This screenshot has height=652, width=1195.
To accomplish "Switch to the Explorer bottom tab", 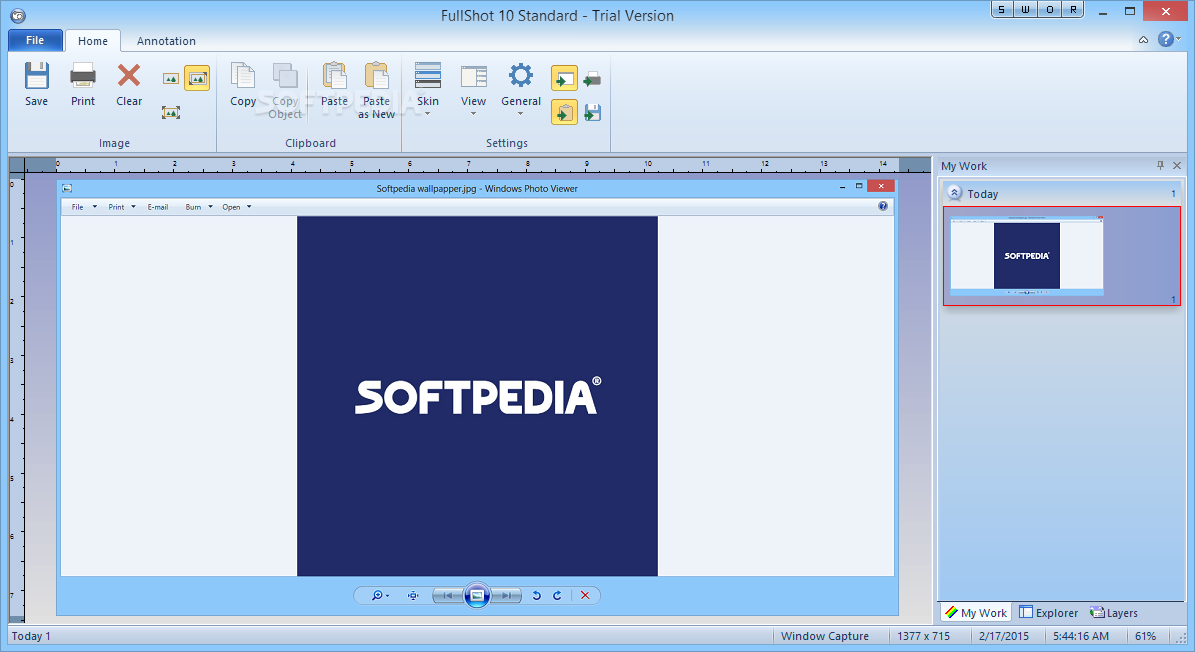I will click(x=1049, y=612).
